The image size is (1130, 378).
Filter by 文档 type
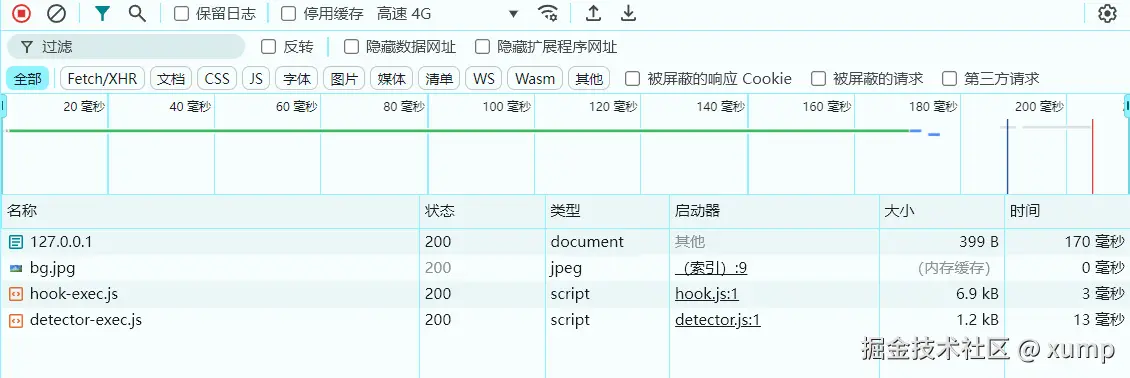(171, 78)
